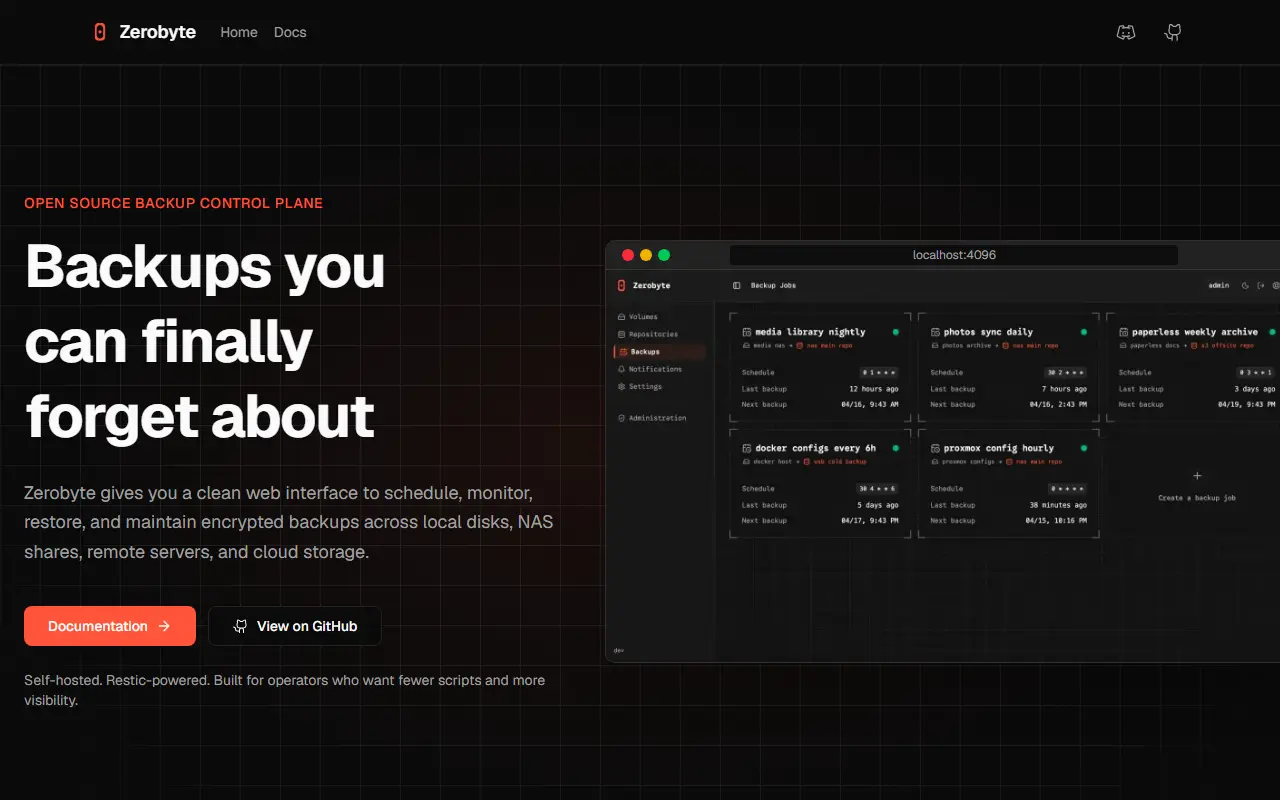1280x800 pixels.
Task: Select Notifications in the app sidebar
Action: pos(650,369)
